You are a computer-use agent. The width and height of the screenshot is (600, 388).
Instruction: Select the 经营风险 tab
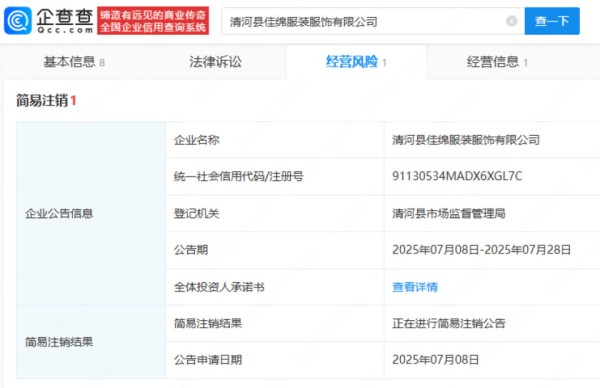(x=356, y=62)
